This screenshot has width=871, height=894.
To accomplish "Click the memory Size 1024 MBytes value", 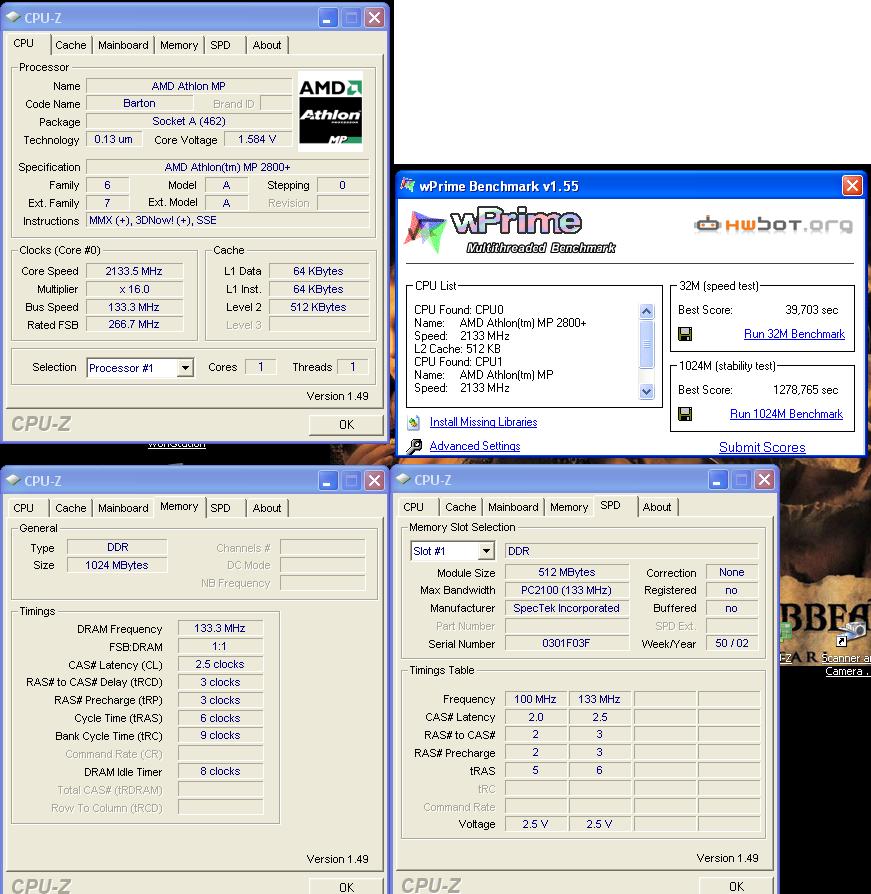I will [x=117, y=565].
